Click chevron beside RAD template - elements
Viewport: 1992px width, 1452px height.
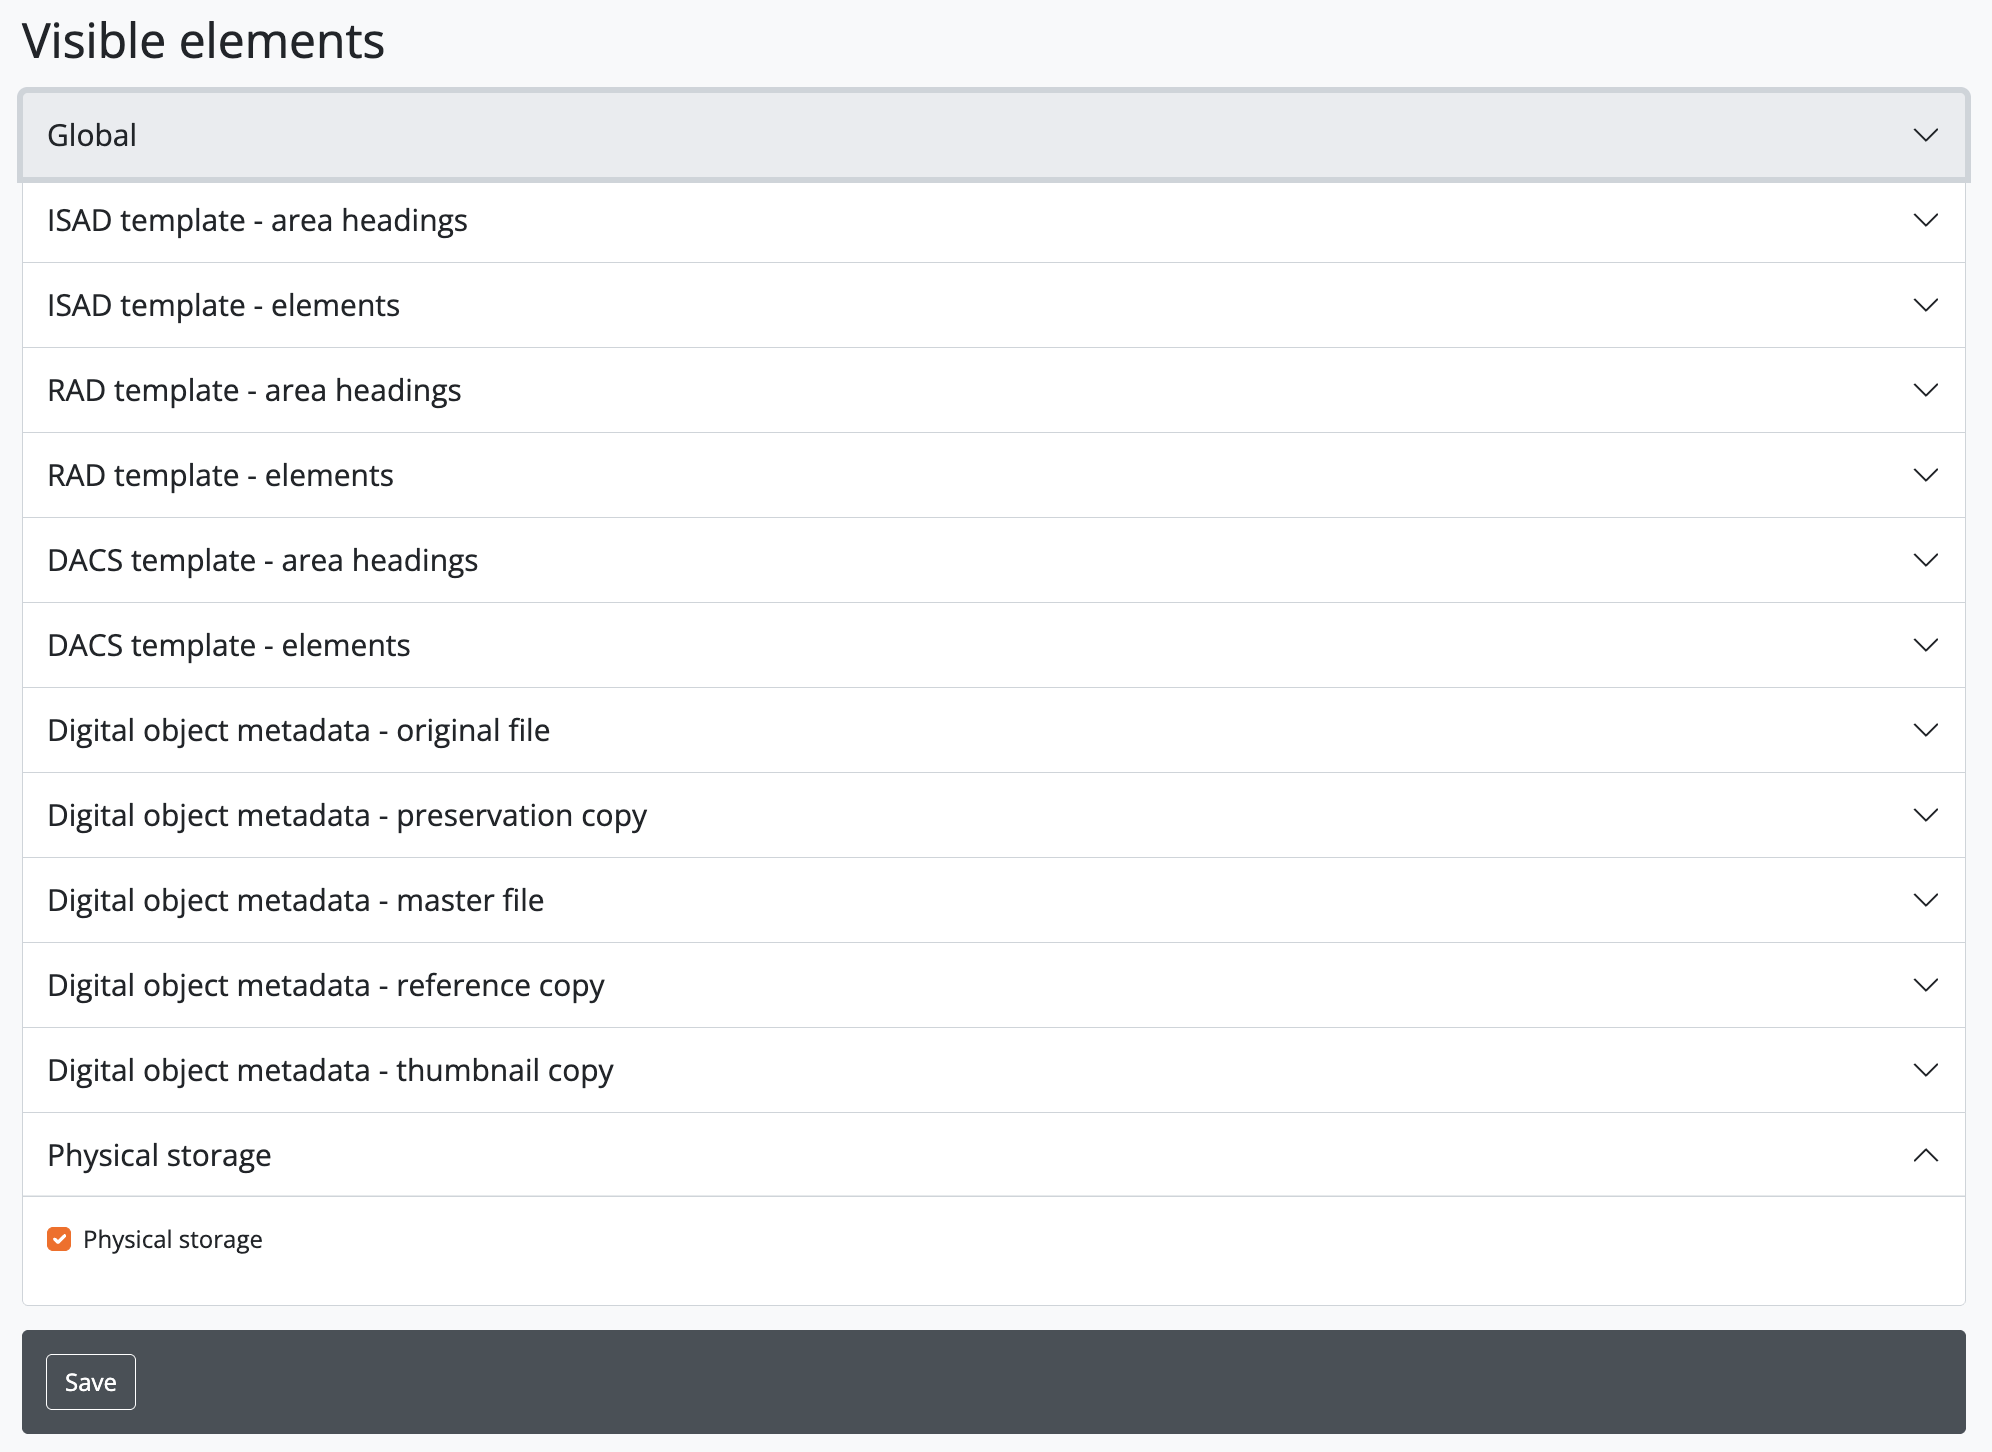(1925, 475)
